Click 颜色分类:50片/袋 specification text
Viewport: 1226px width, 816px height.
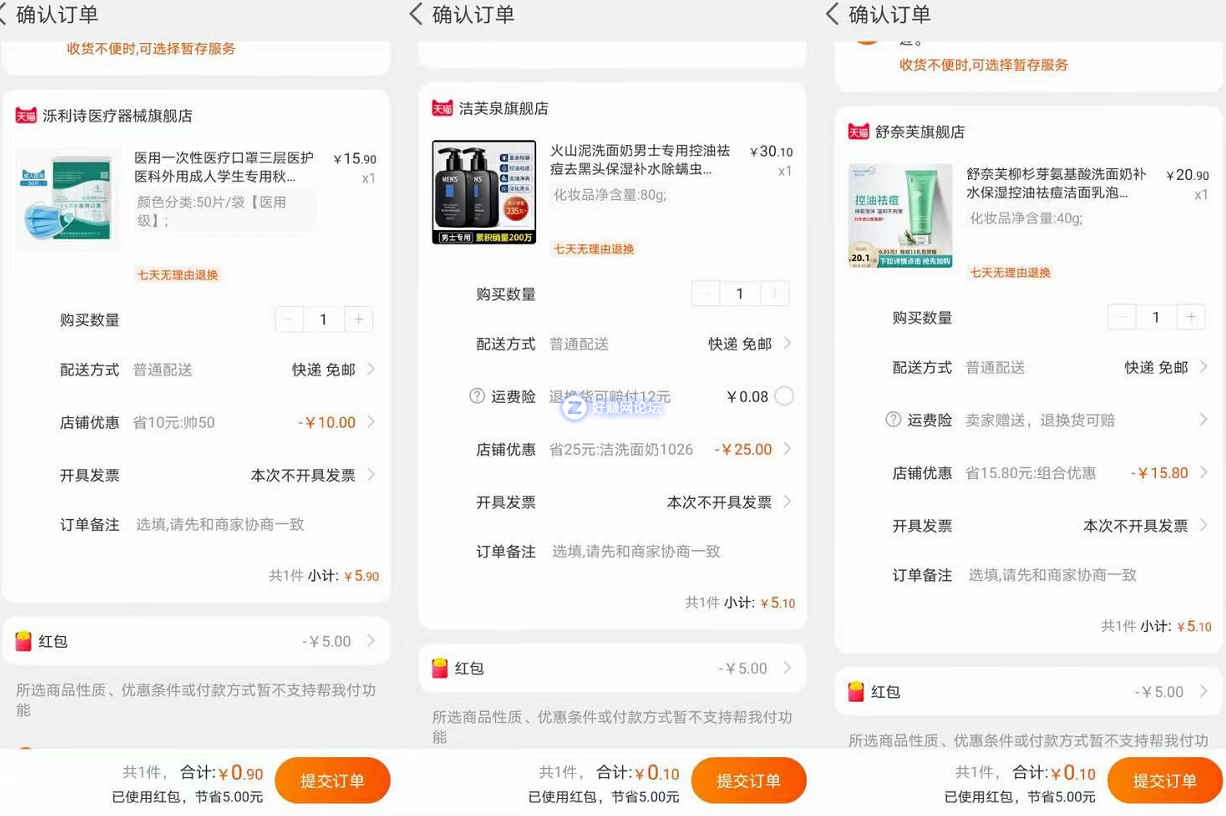(x=212, y=211)
